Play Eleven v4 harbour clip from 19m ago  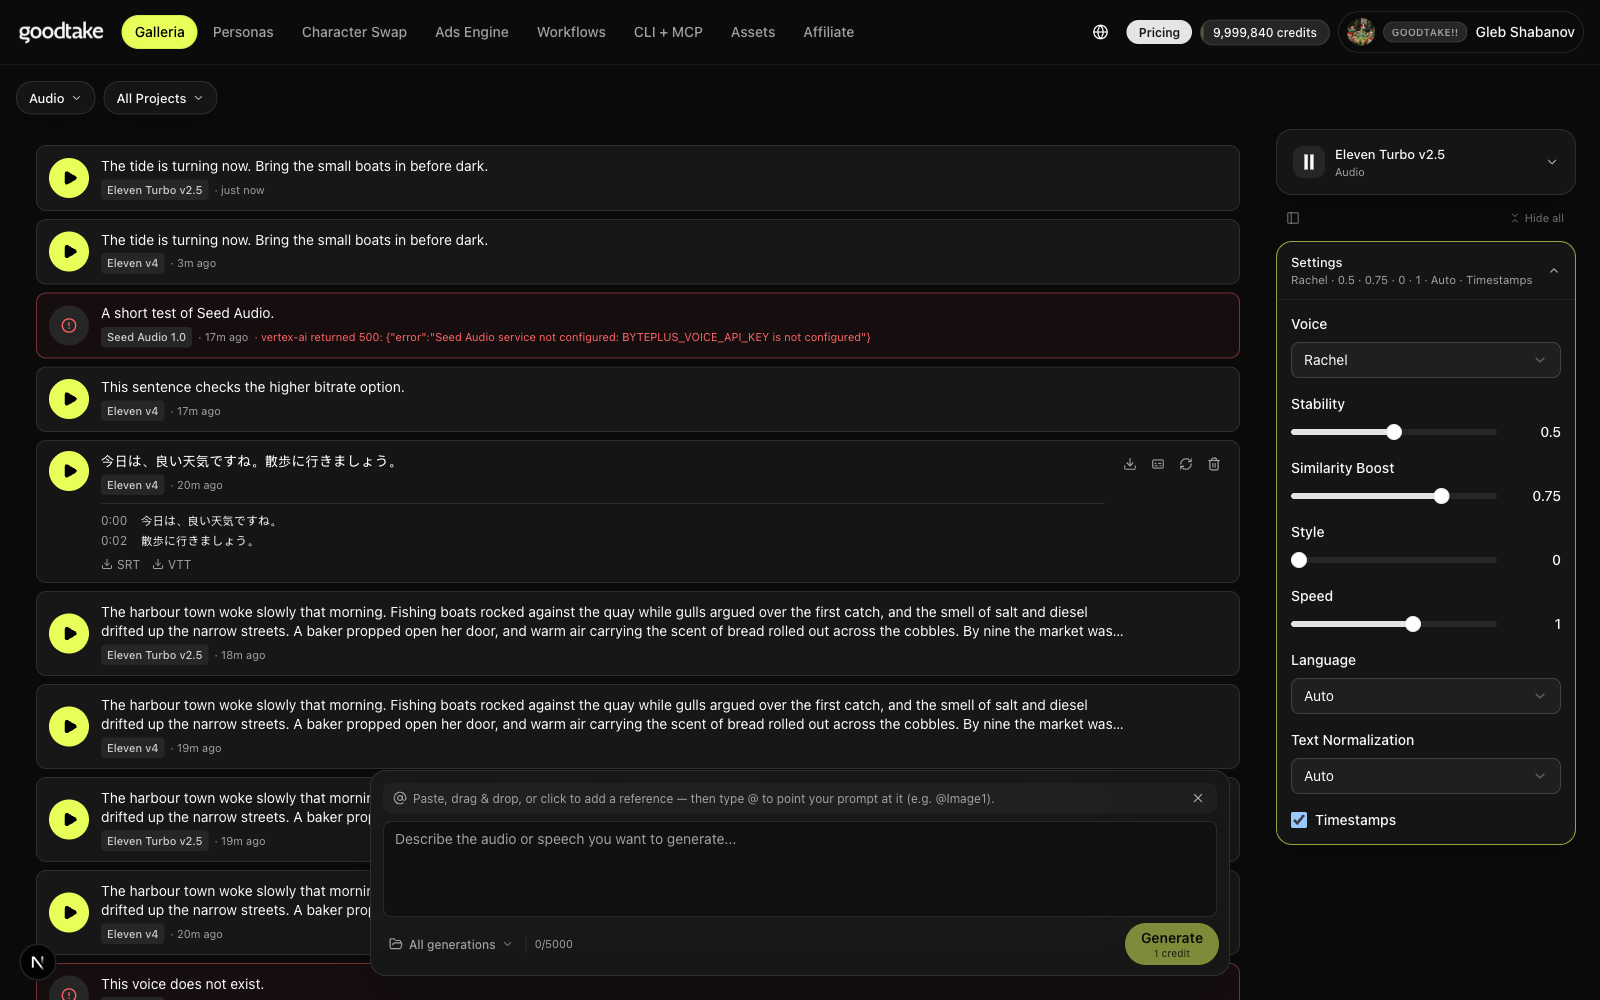click(x=69, y=726)
